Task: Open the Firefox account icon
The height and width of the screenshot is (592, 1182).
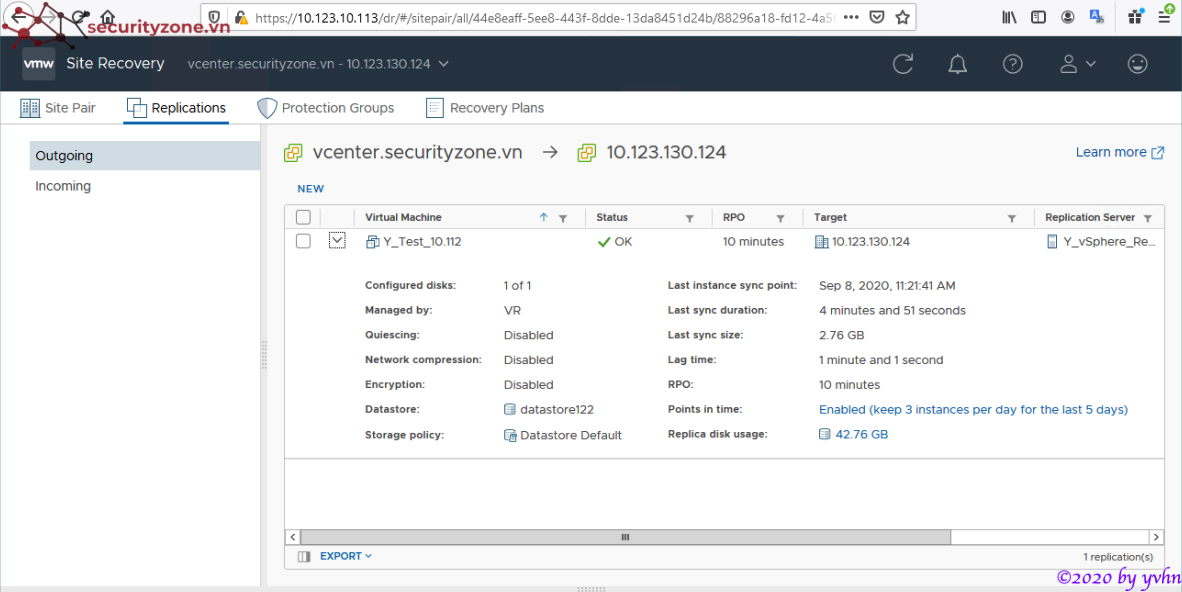Action: point(1067,17)
